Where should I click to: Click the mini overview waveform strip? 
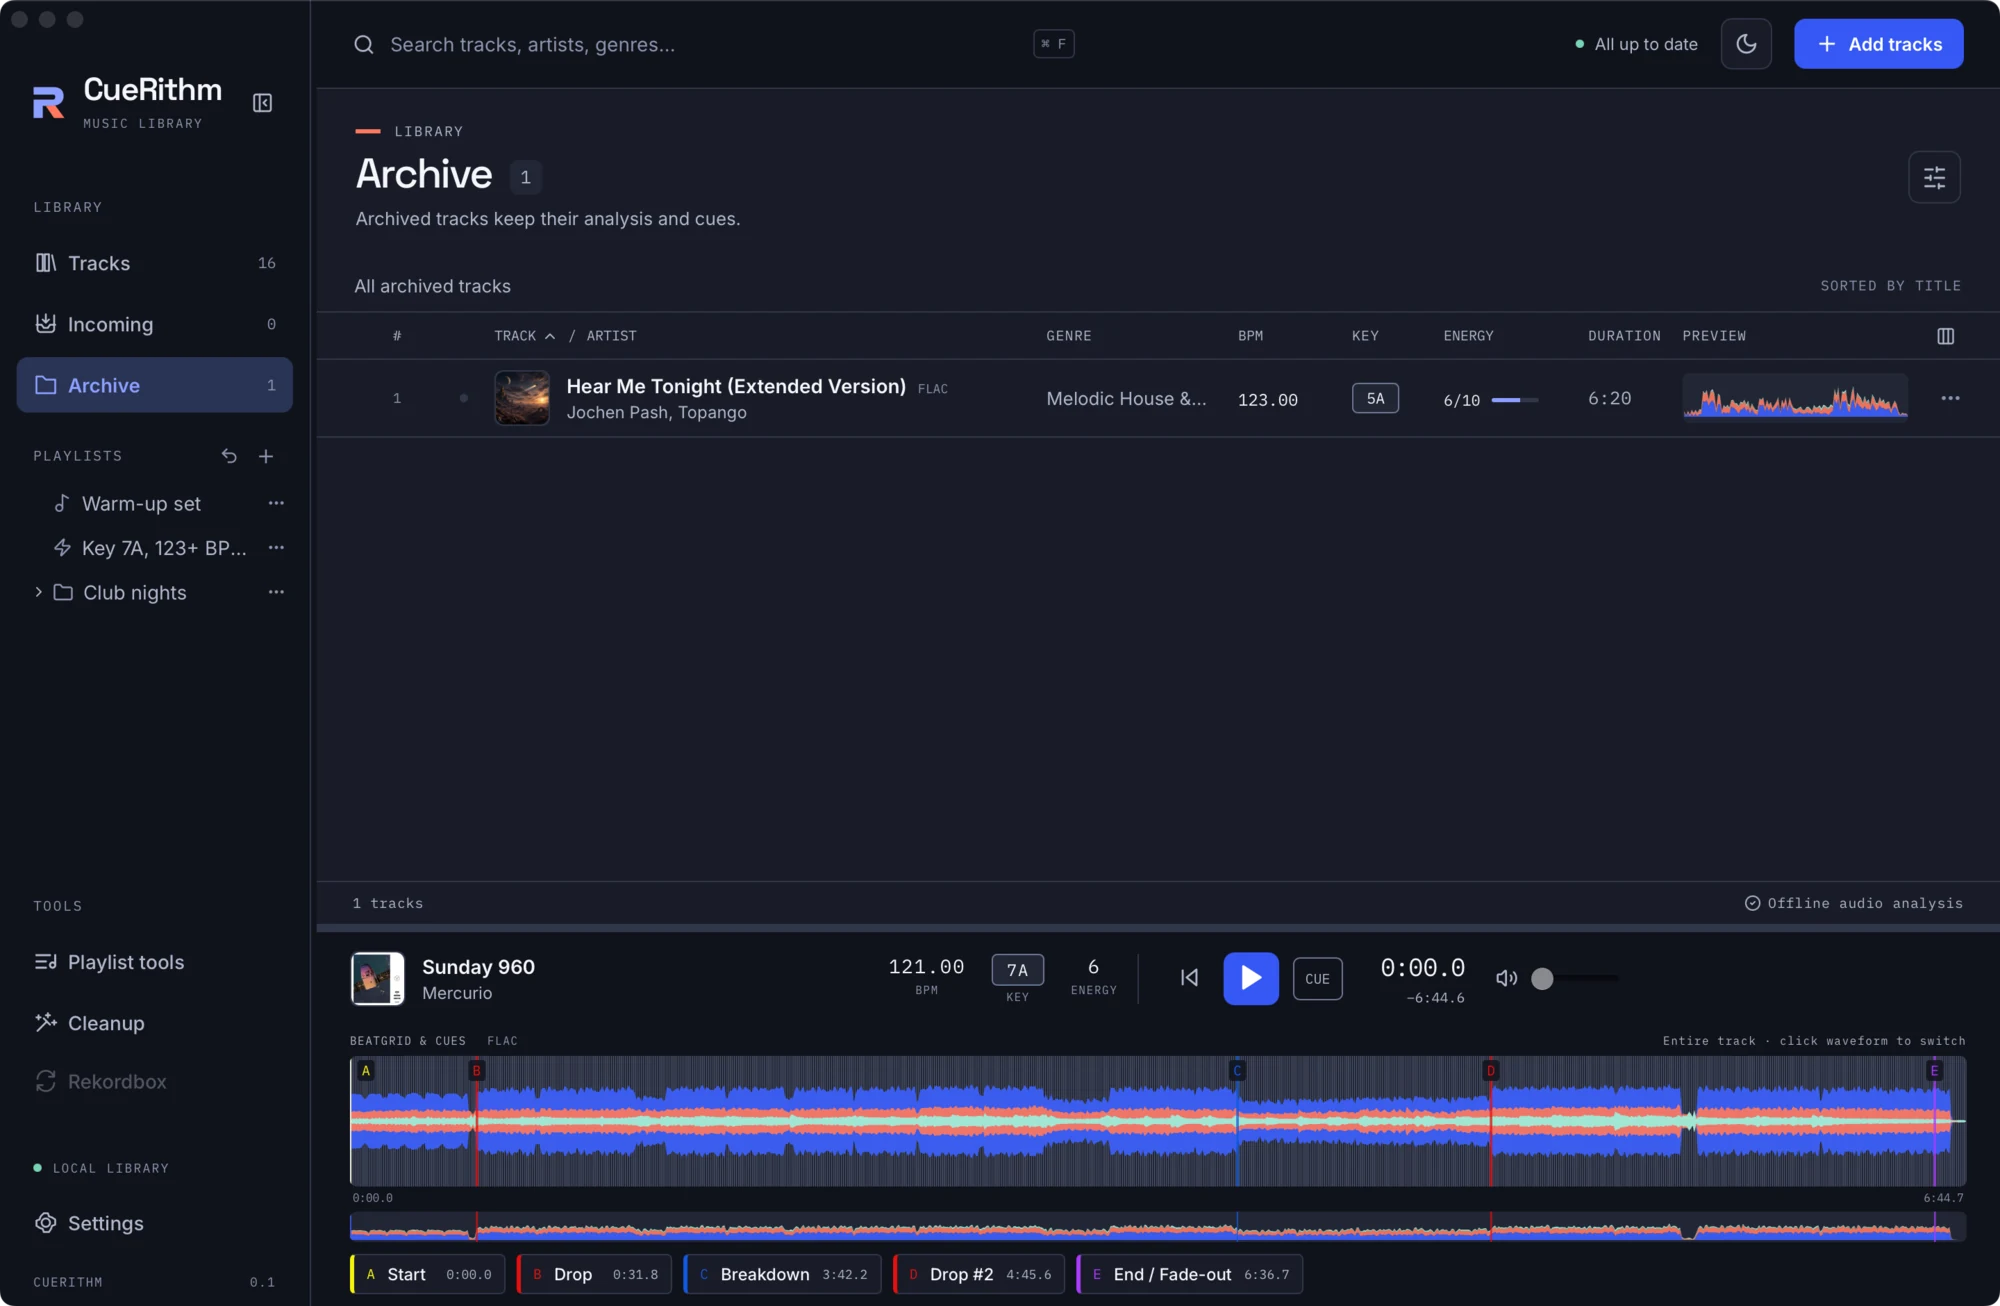coord(1158,1227)
